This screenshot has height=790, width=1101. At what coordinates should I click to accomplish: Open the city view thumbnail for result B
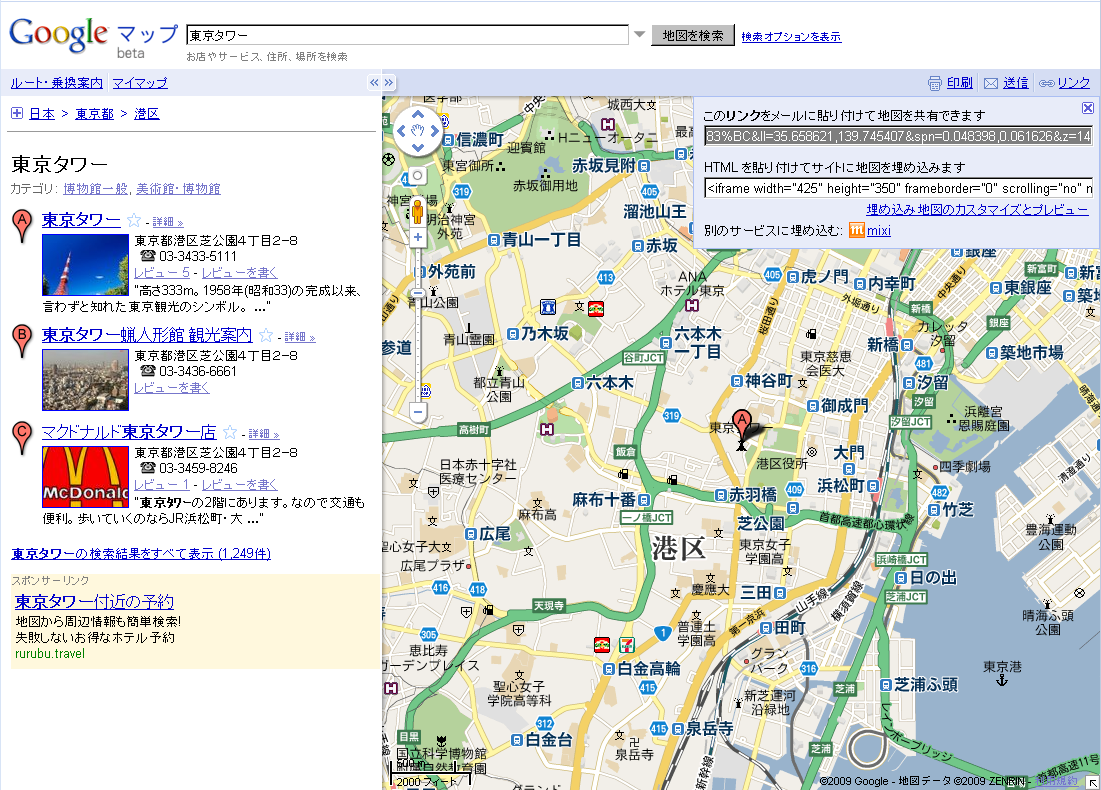coord(86,380)
